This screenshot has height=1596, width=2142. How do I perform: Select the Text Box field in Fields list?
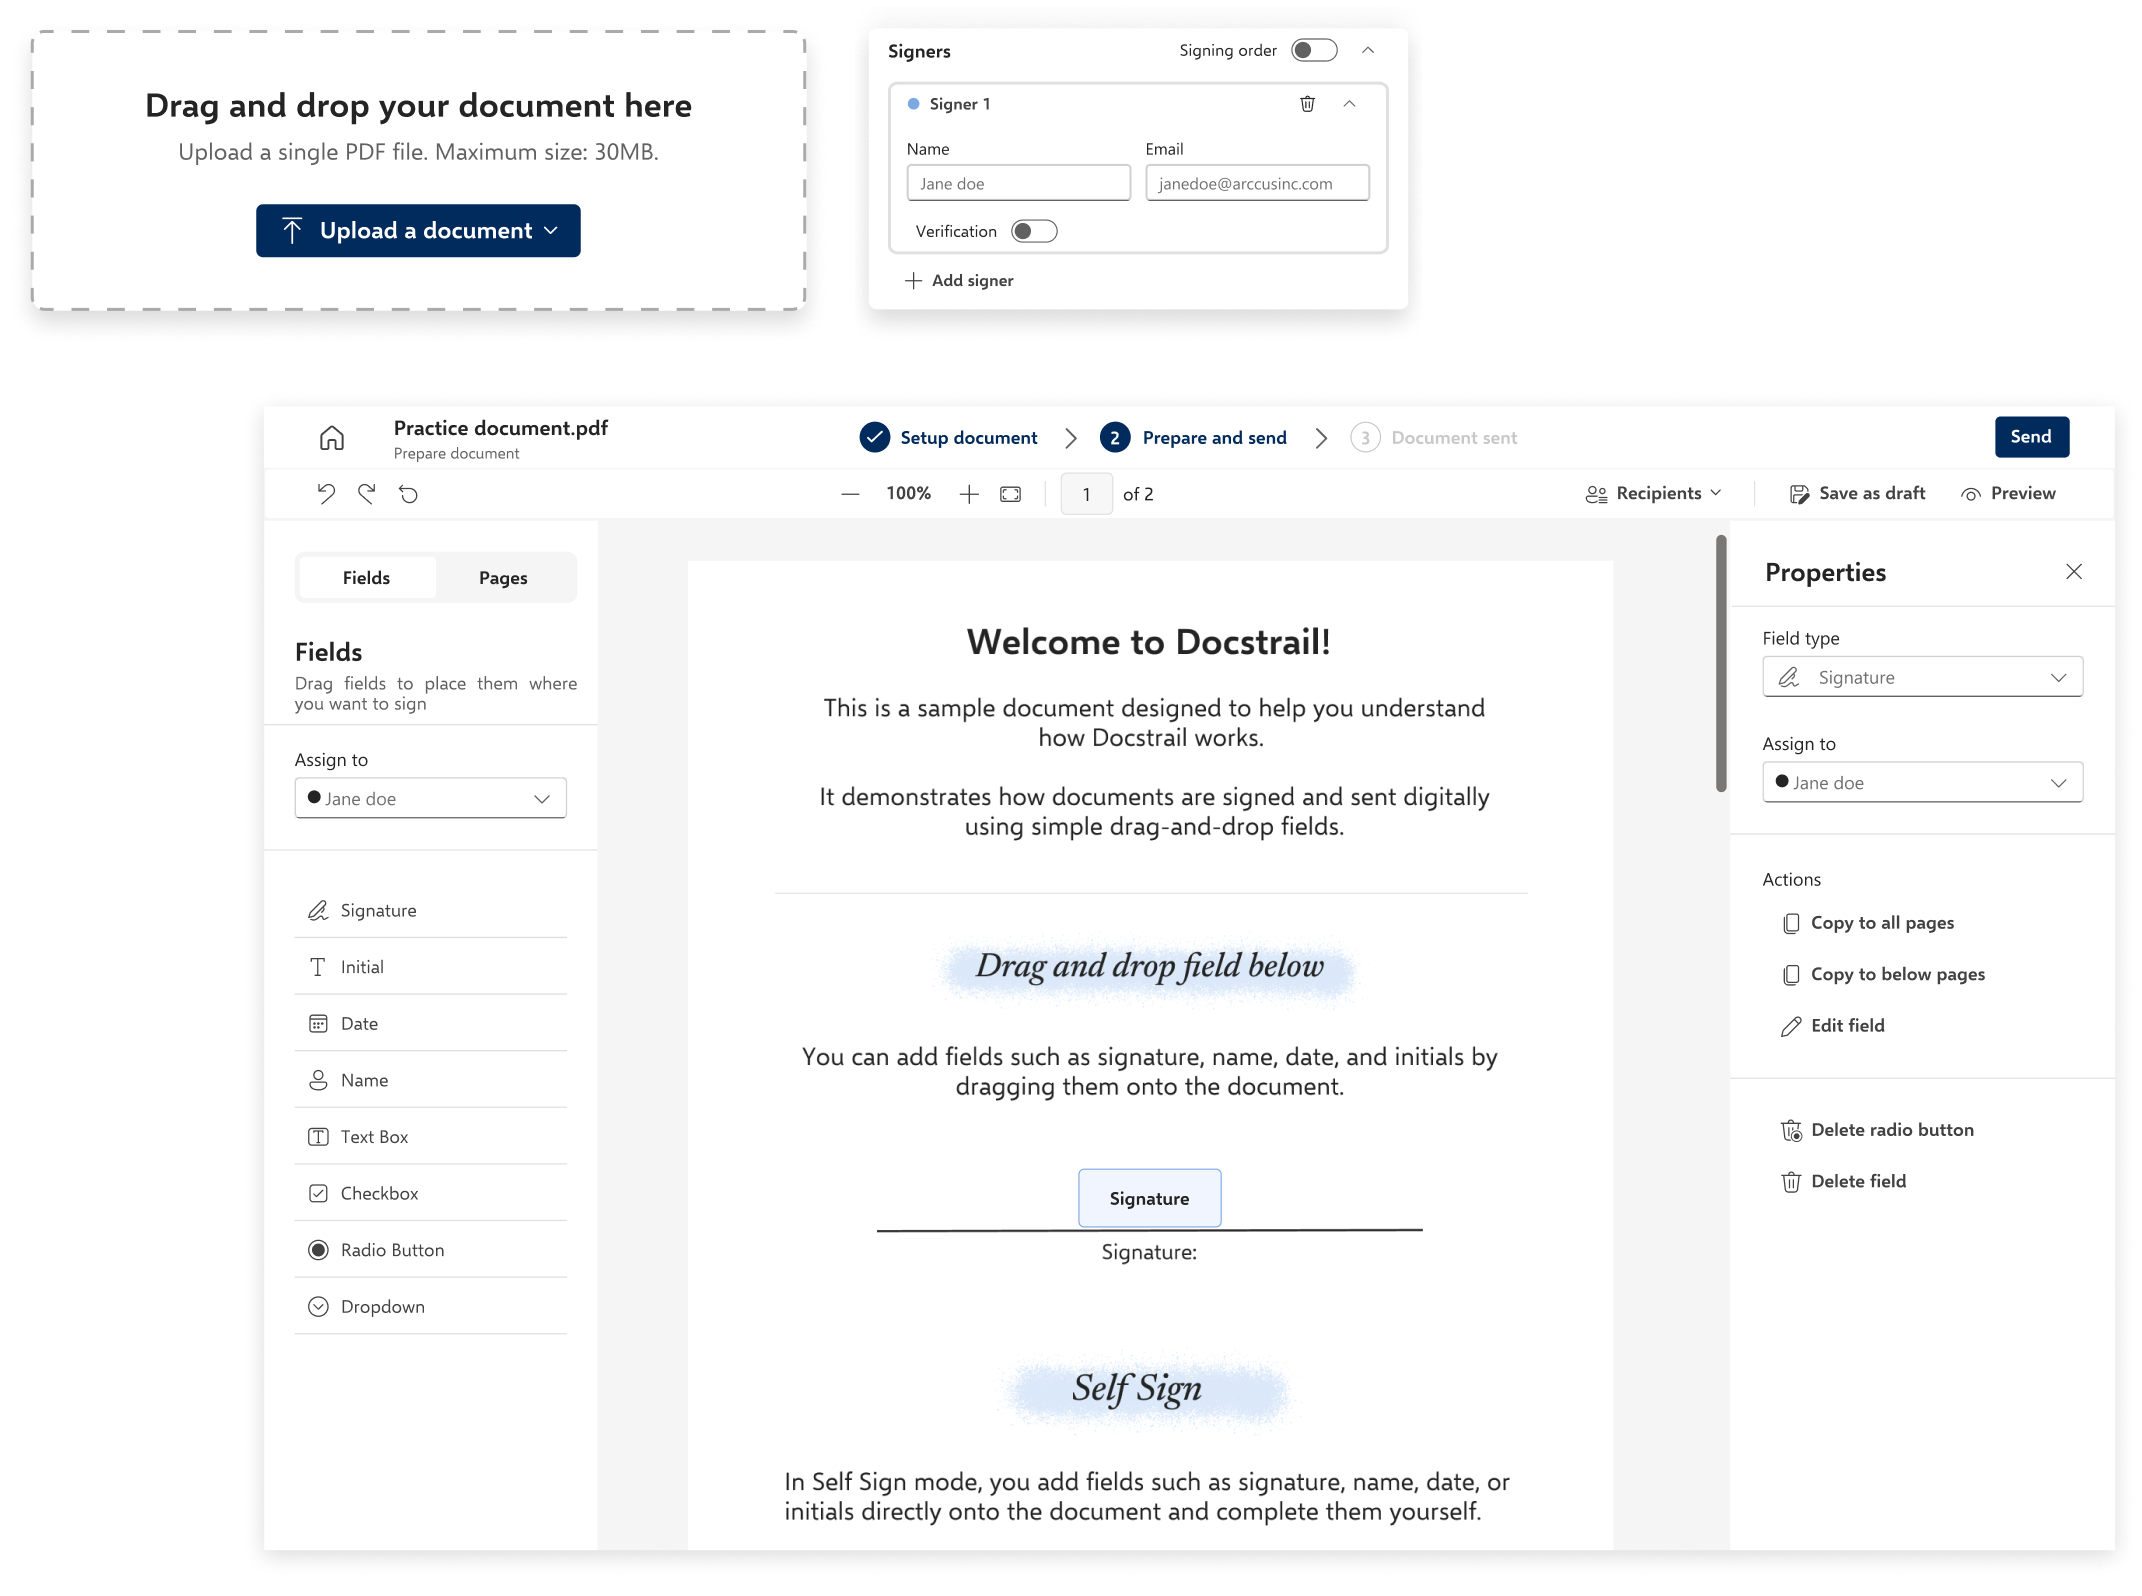click(x=431, y=1137)
